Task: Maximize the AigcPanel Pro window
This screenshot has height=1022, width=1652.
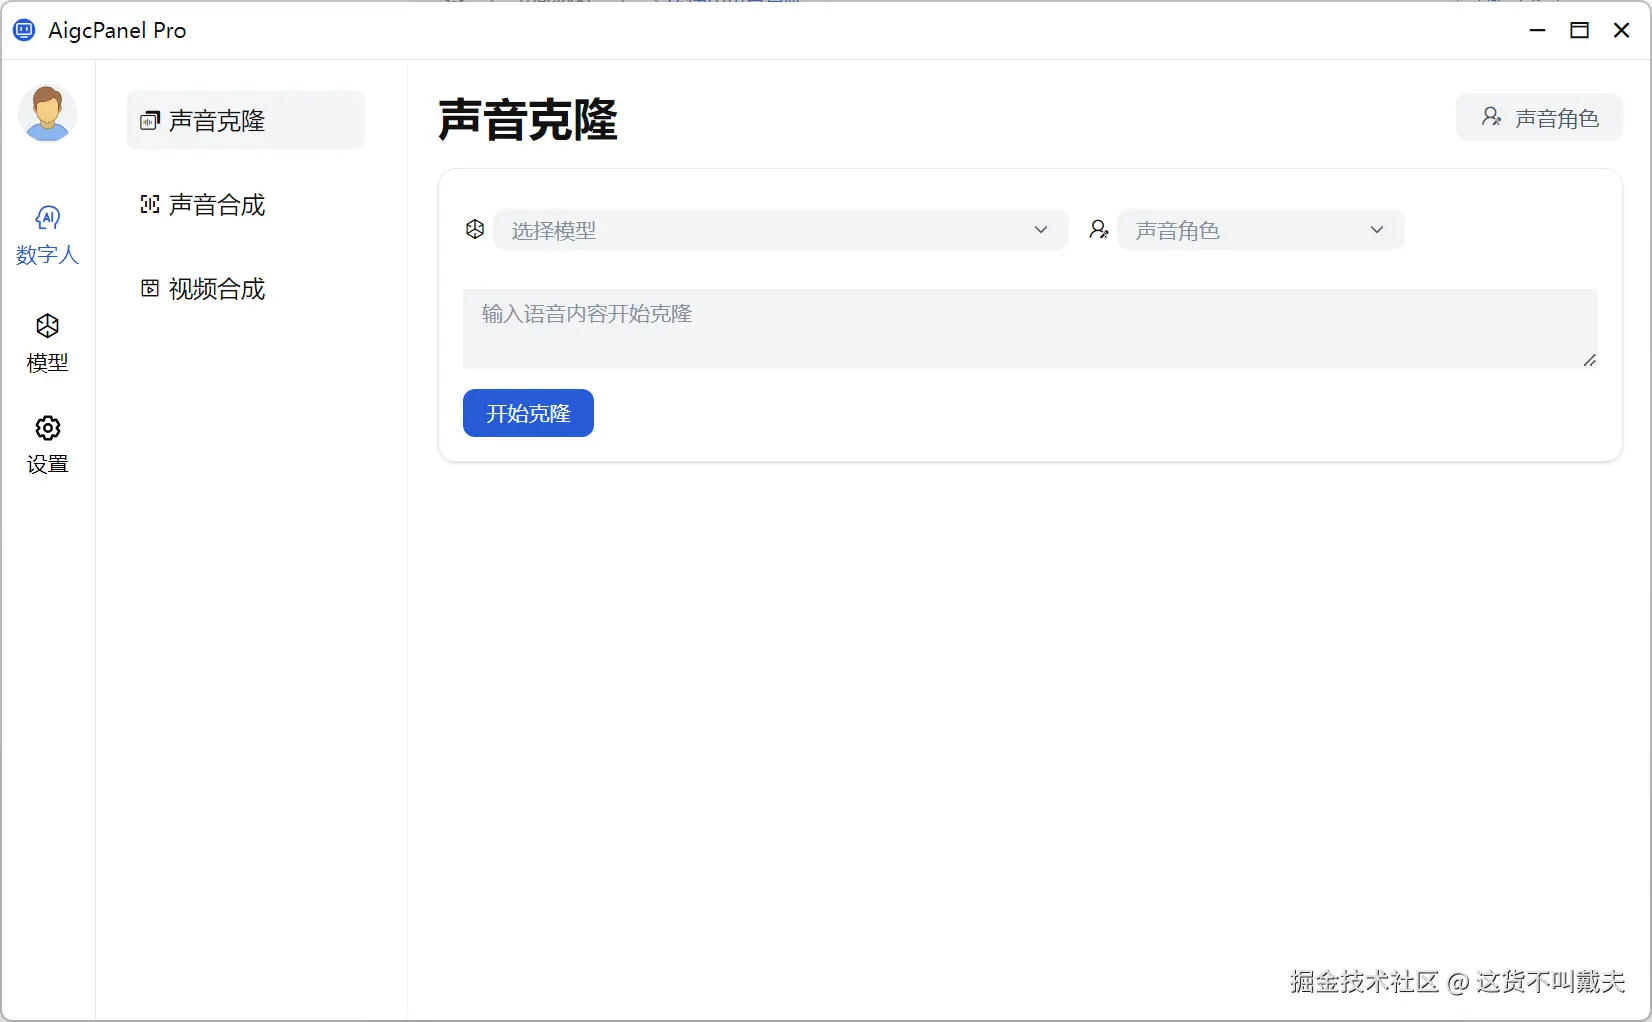Action: pos(1580,30)
